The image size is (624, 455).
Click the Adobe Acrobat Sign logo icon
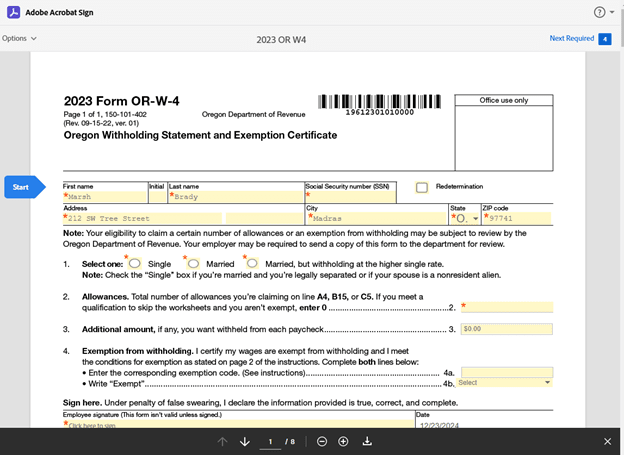[x=14, y=12]
